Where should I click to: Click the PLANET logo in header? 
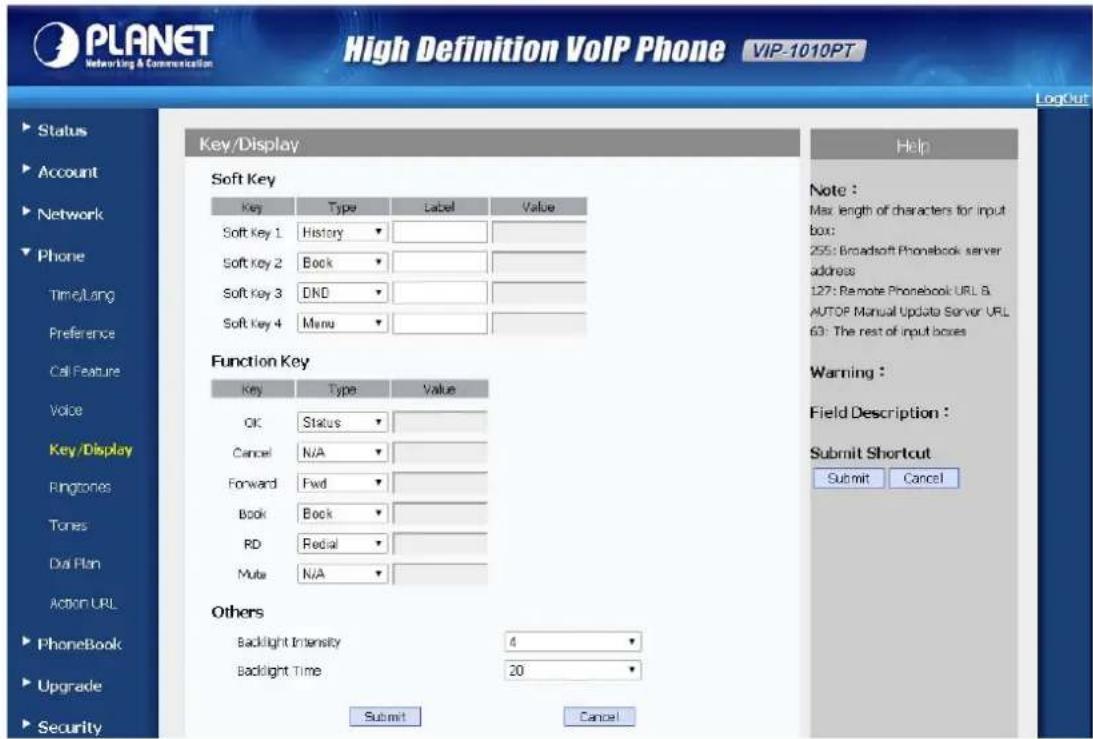[x=124, y=46]
